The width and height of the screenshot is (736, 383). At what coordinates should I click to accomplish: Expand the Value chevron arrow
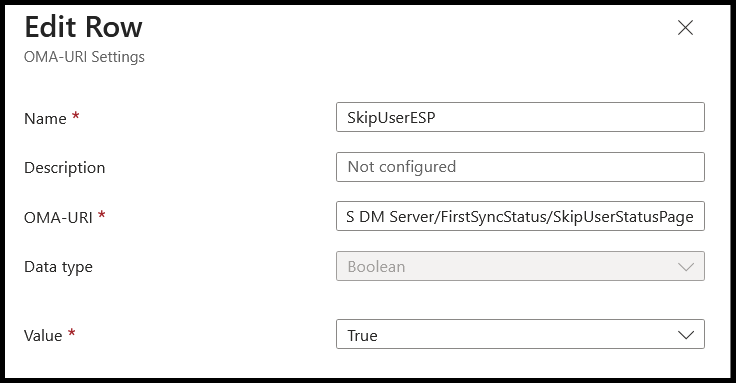686,335
